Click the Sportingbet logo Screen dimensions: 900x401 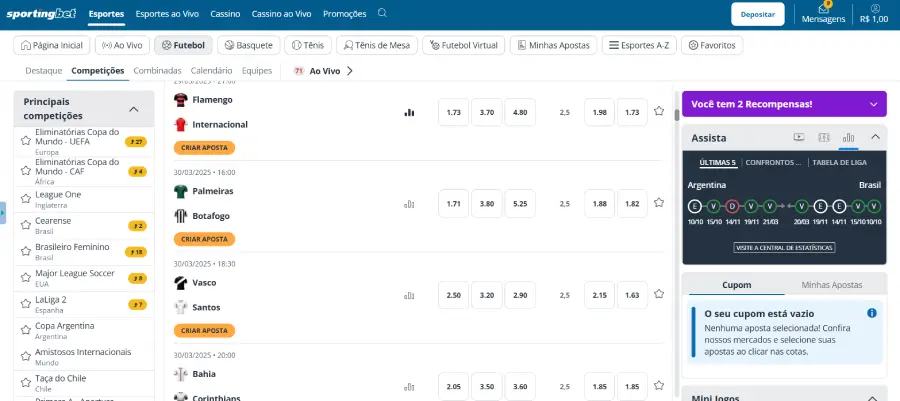pos(41,14)
